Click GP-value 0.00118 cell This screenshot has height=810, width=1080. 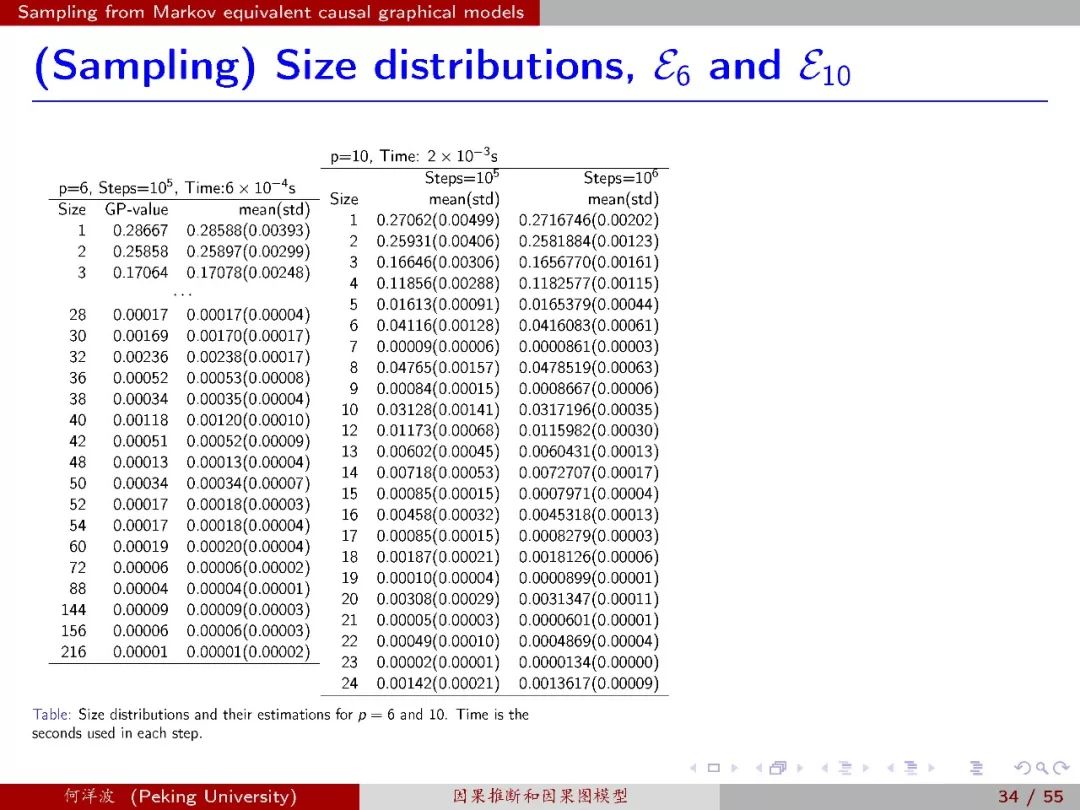coord(141,420)
